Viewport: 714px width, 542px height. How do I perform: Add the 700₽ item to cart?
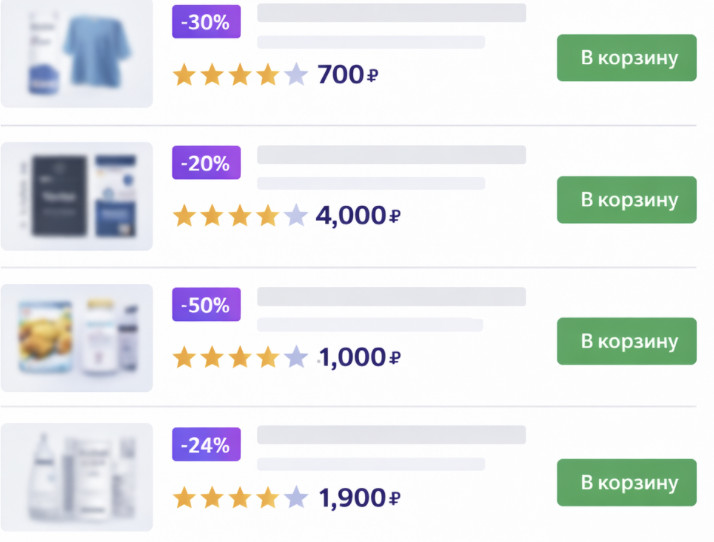click(626, 58)
